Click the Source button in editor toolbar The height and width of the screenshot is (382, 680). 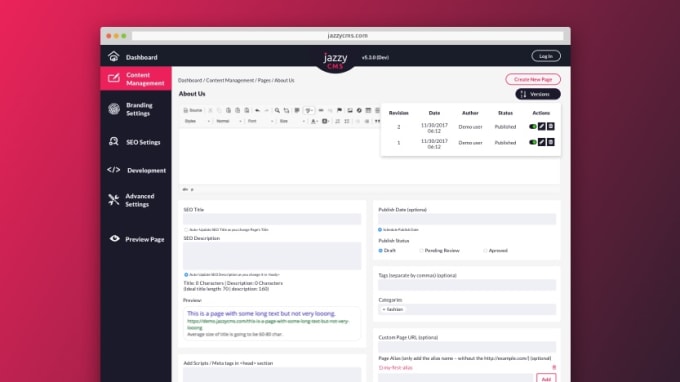(x=193, y=111)
